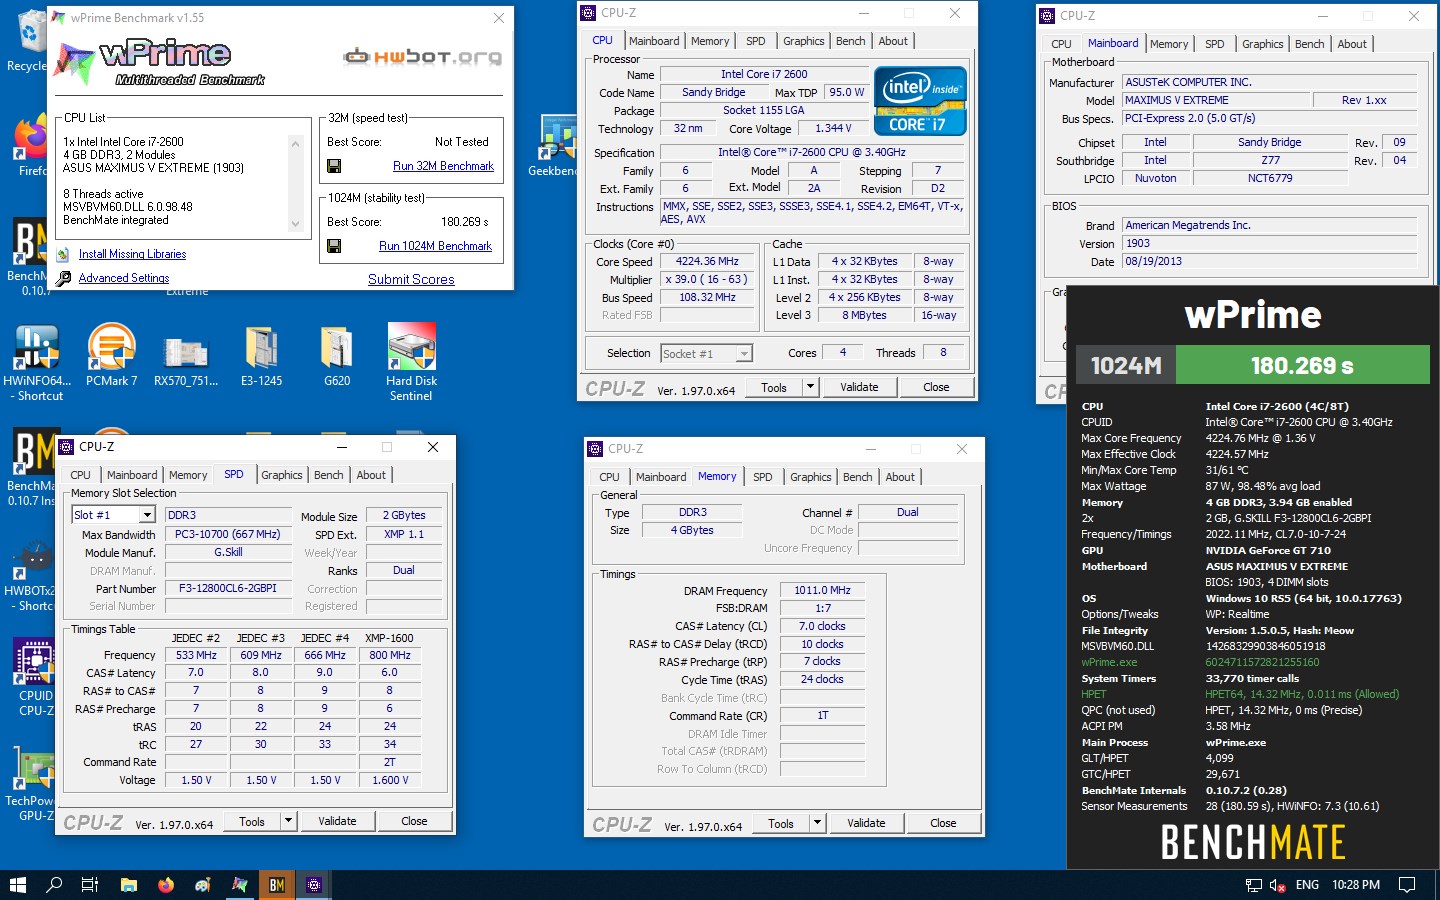
Task: Click the F3-12800CL6-2GBPI part number field
Action: coord(227,588)
